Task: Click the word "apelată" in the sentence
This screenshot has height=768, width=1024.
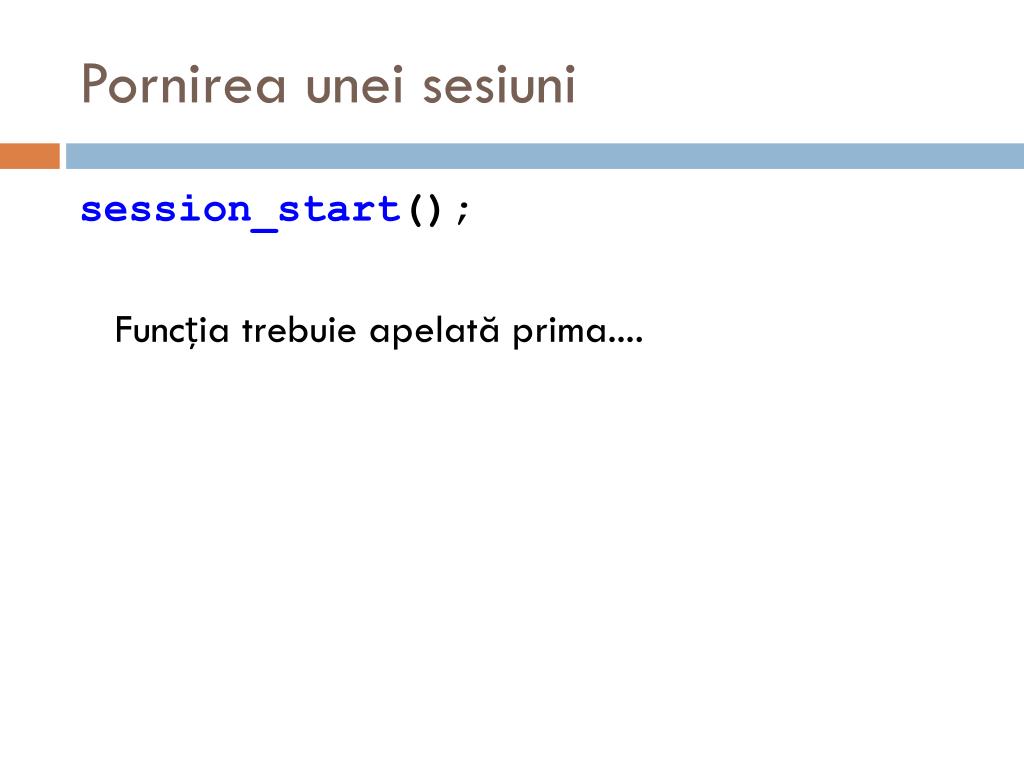Action: 434,330
